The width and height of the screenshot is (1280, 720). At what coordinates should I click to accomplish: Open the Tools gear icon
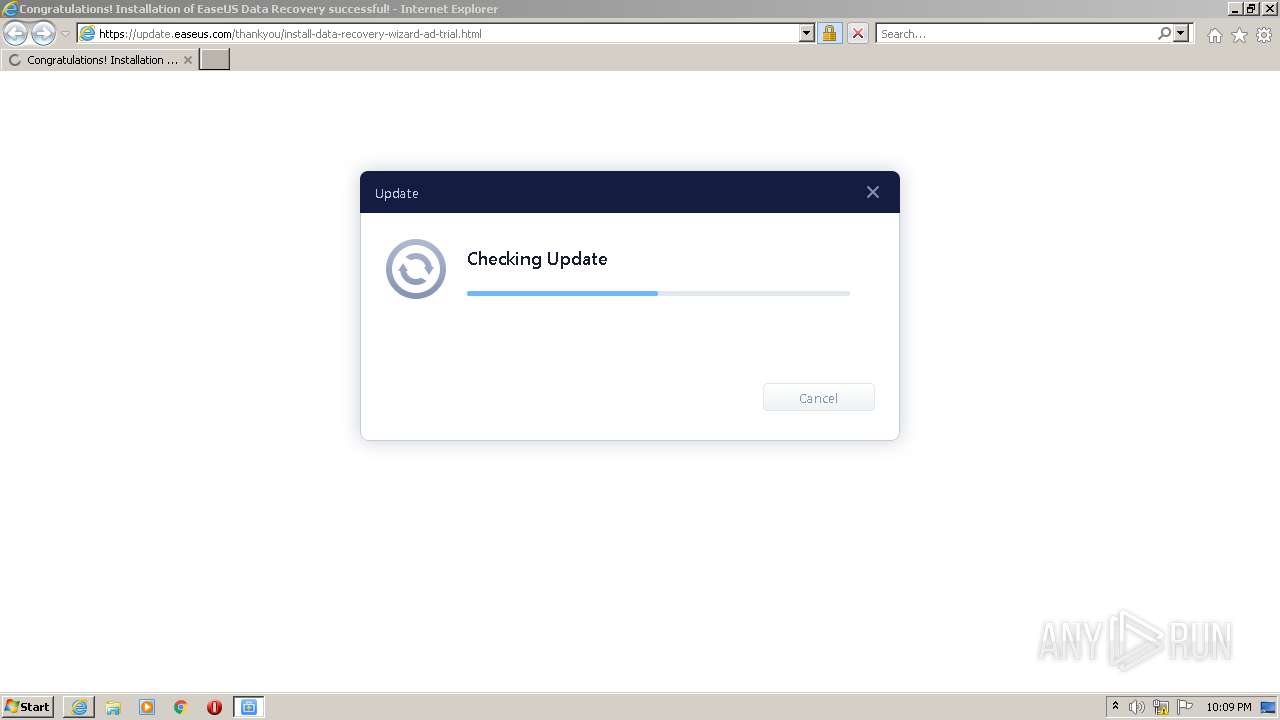tap(1264, 35)
